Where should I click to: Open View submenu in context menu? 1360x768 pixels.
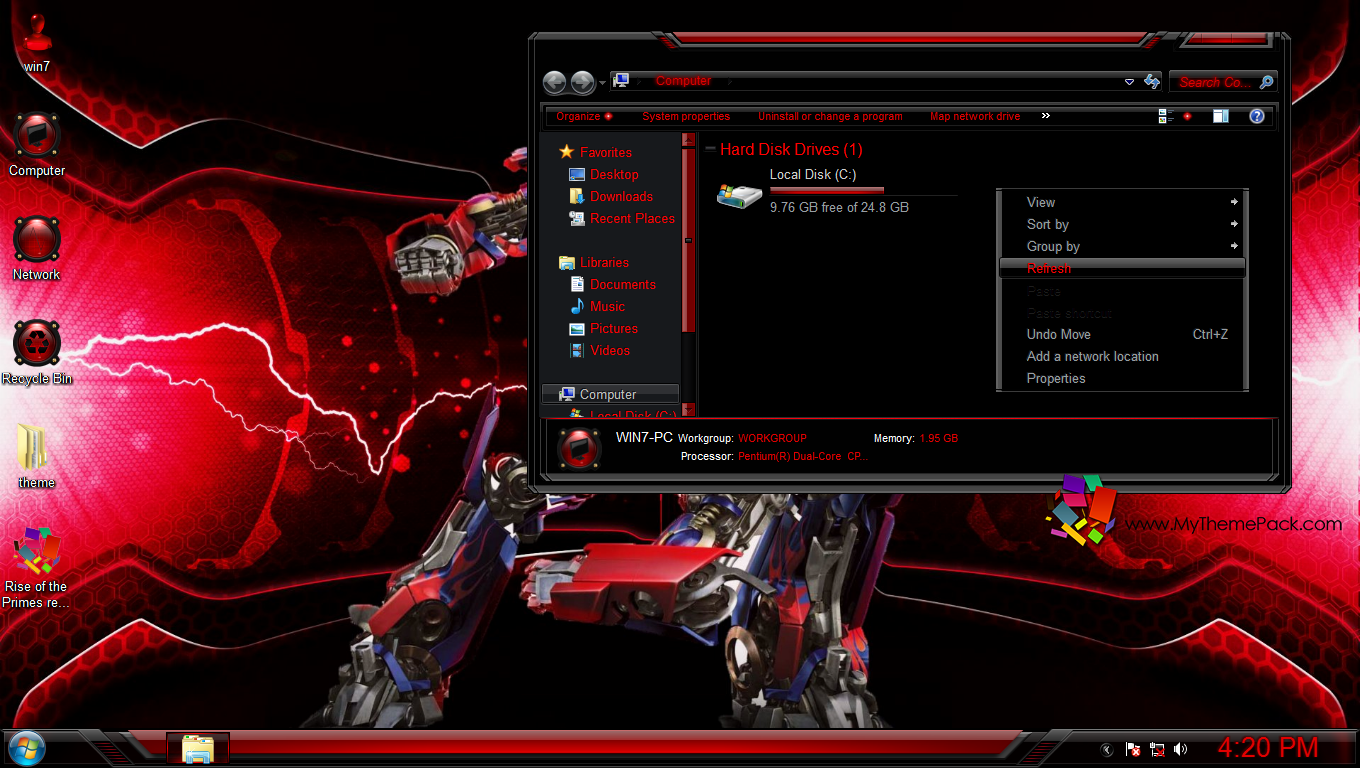click(1122, 202)
